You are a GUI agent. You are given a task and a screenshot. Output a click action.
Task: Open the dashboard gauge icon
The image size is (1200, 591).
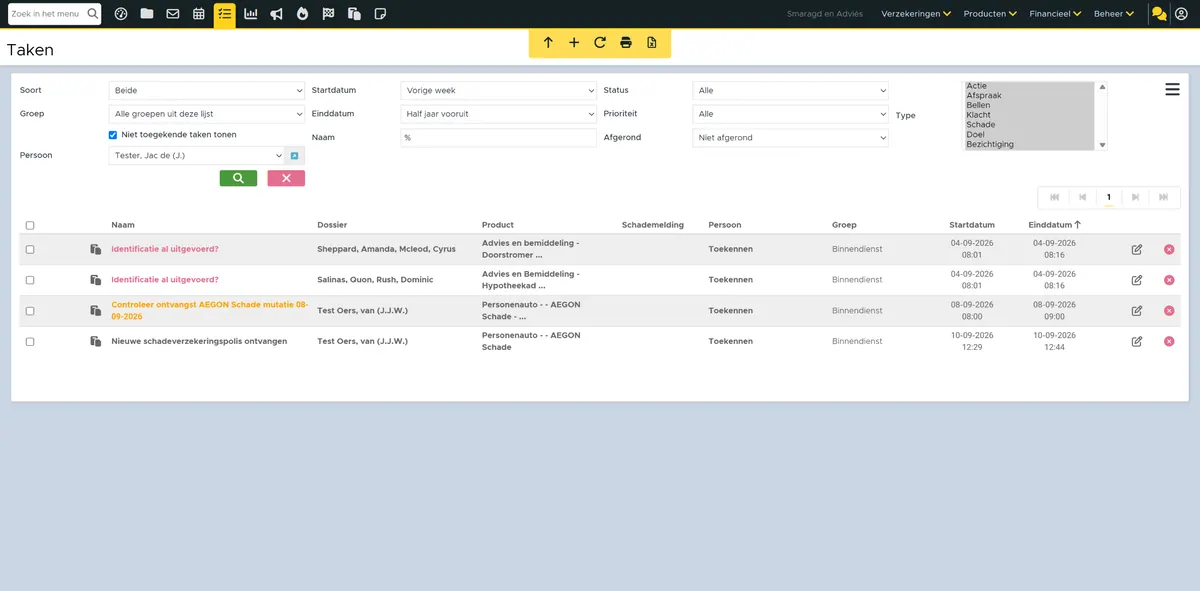pos(121,14)
